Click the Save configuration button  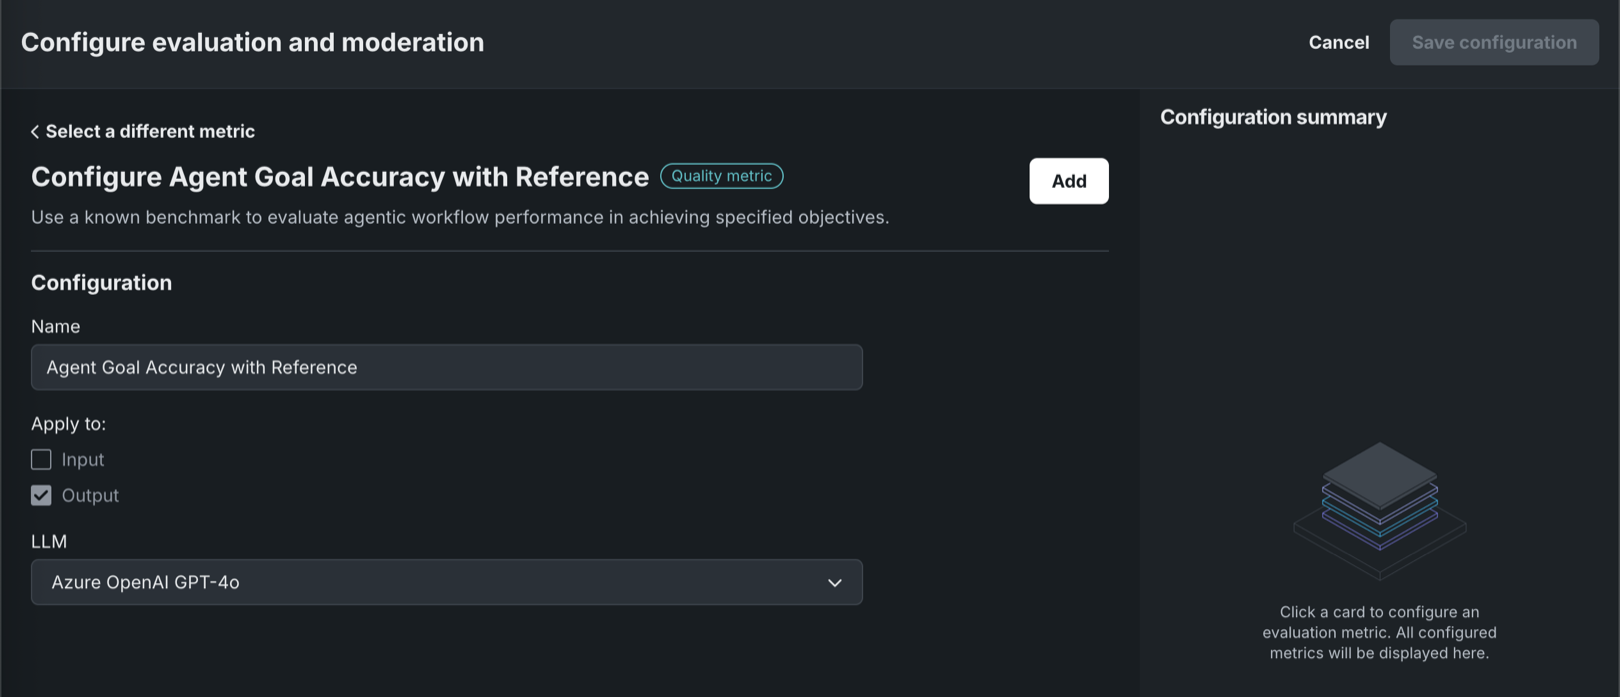click(x=1493, y=42)
